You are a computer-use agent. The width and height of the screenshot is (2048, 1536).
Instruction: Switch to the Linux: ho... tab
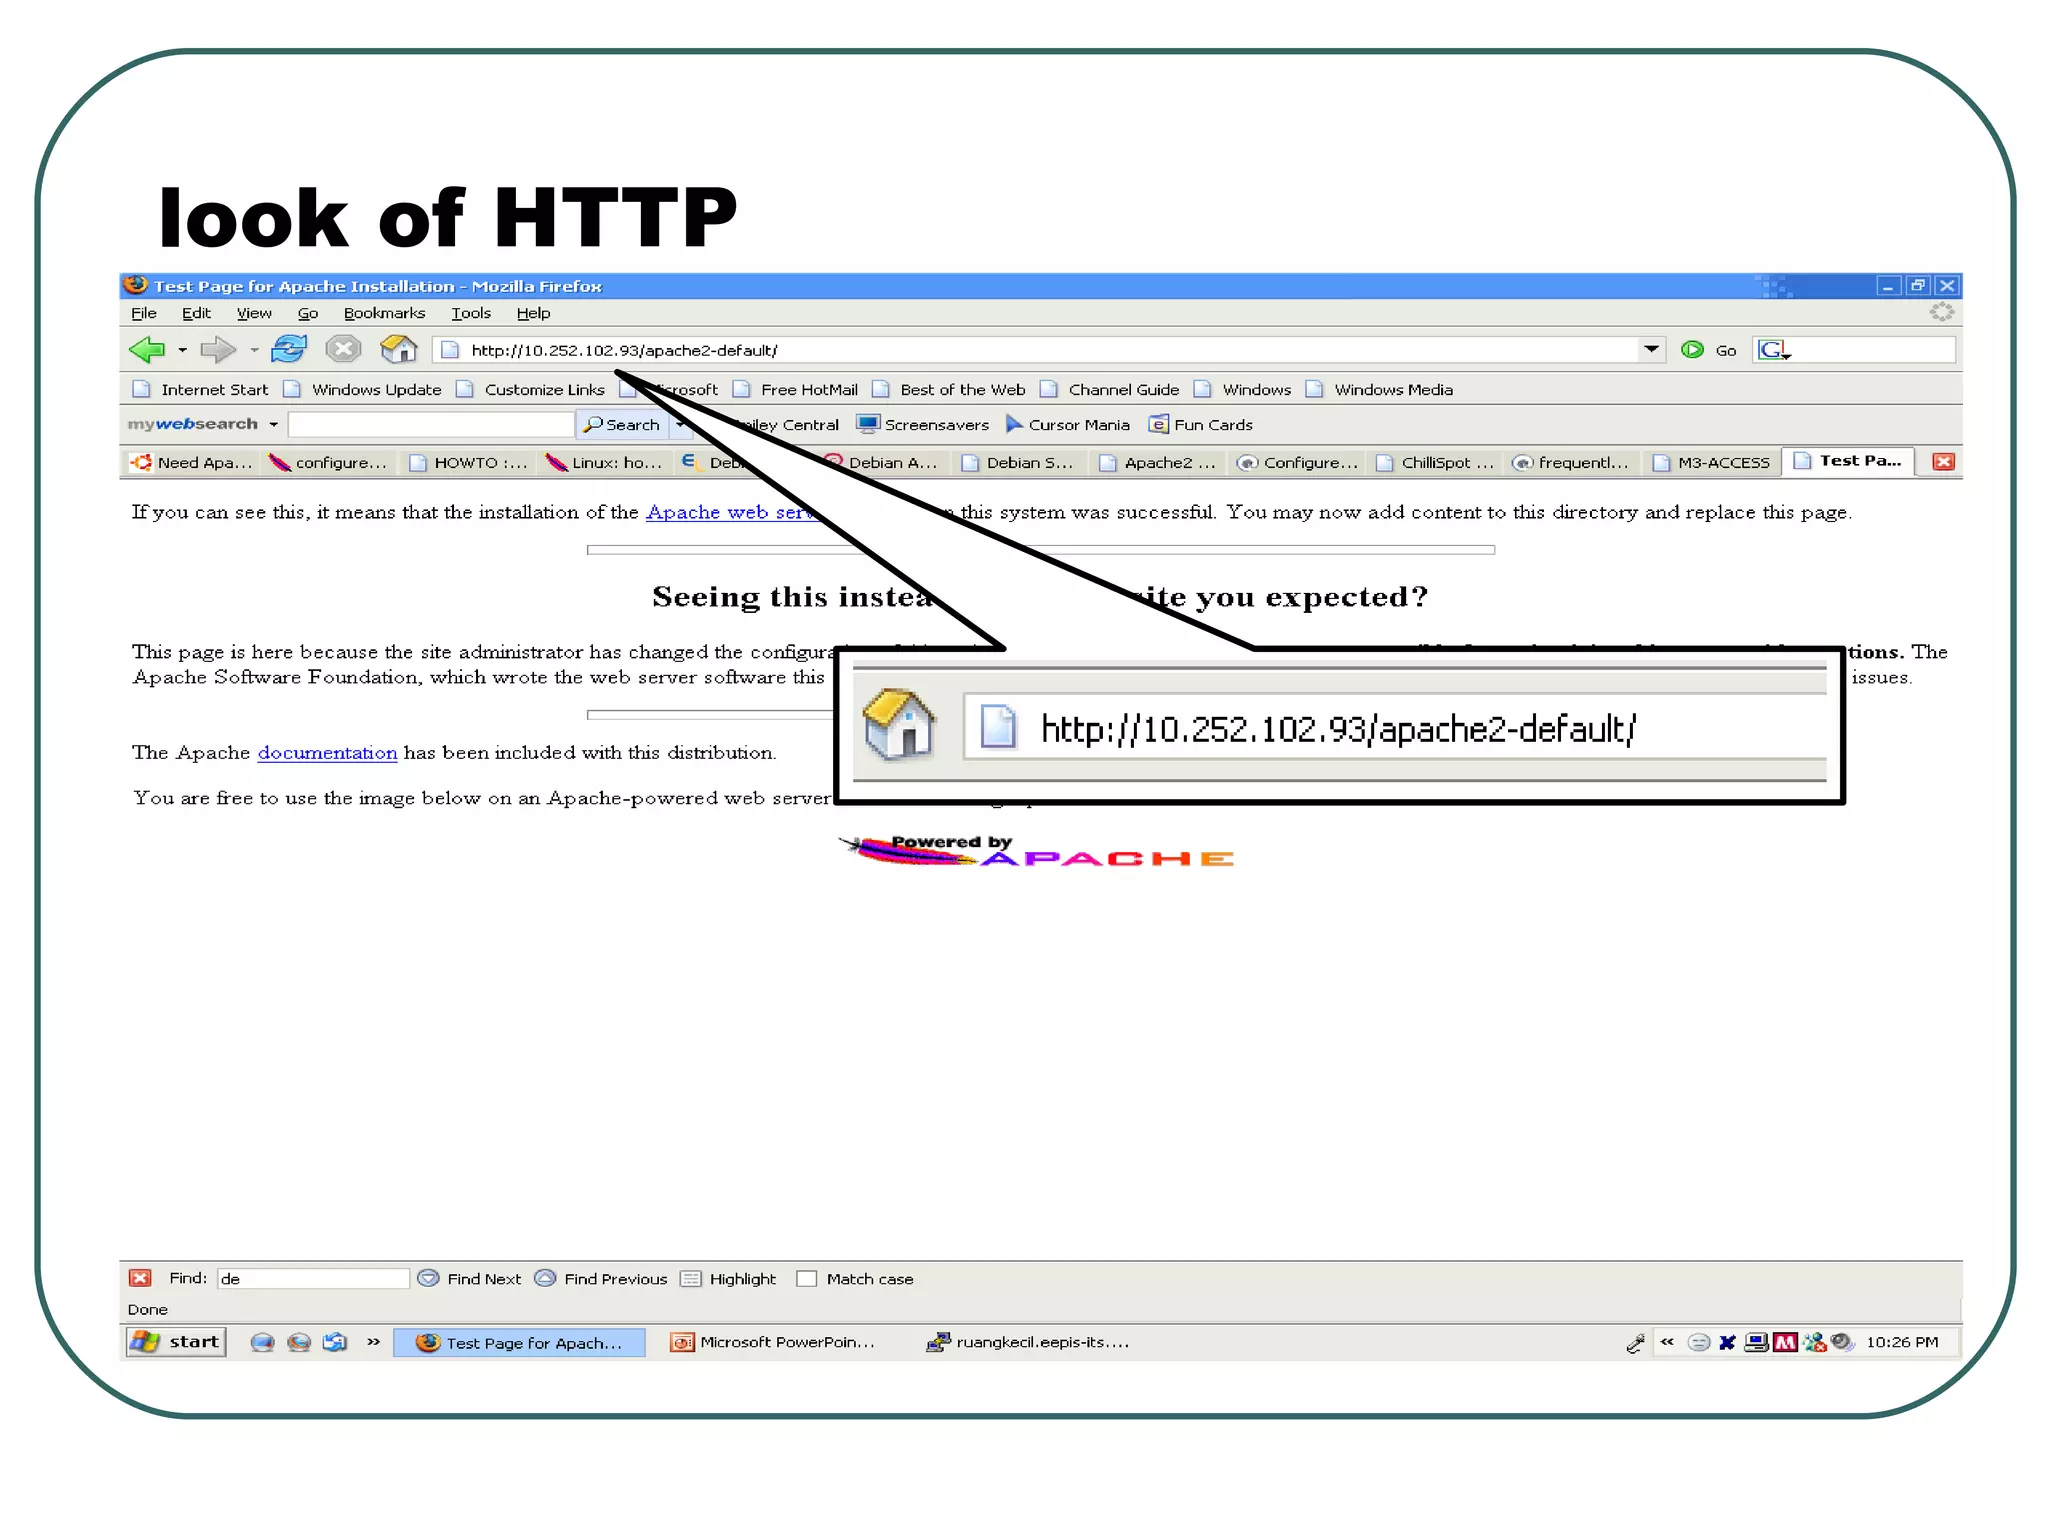(x=604, y=462)
